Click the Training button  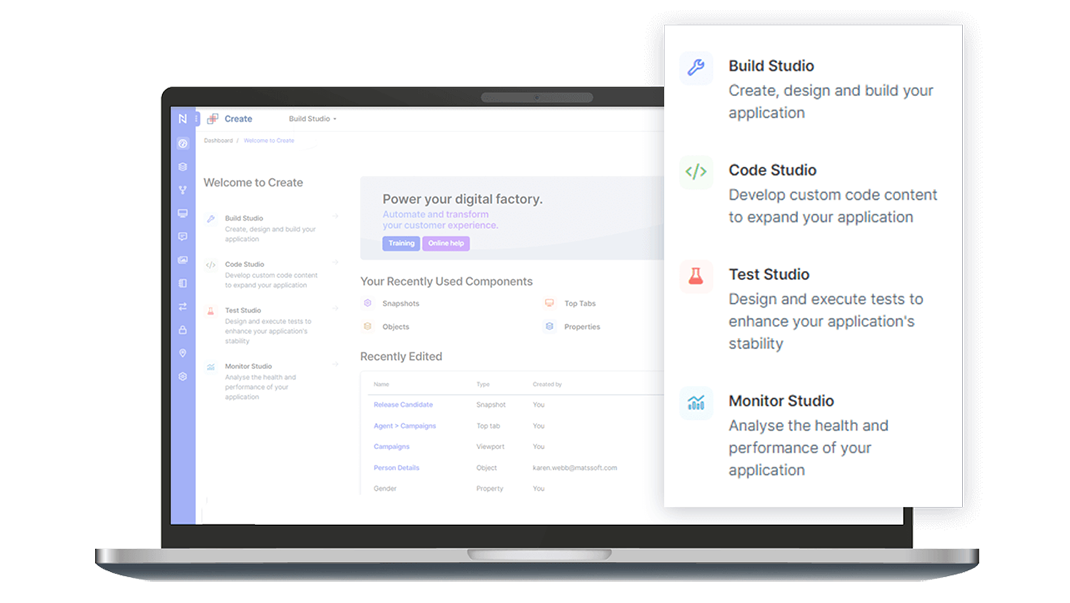coord(401,243)
